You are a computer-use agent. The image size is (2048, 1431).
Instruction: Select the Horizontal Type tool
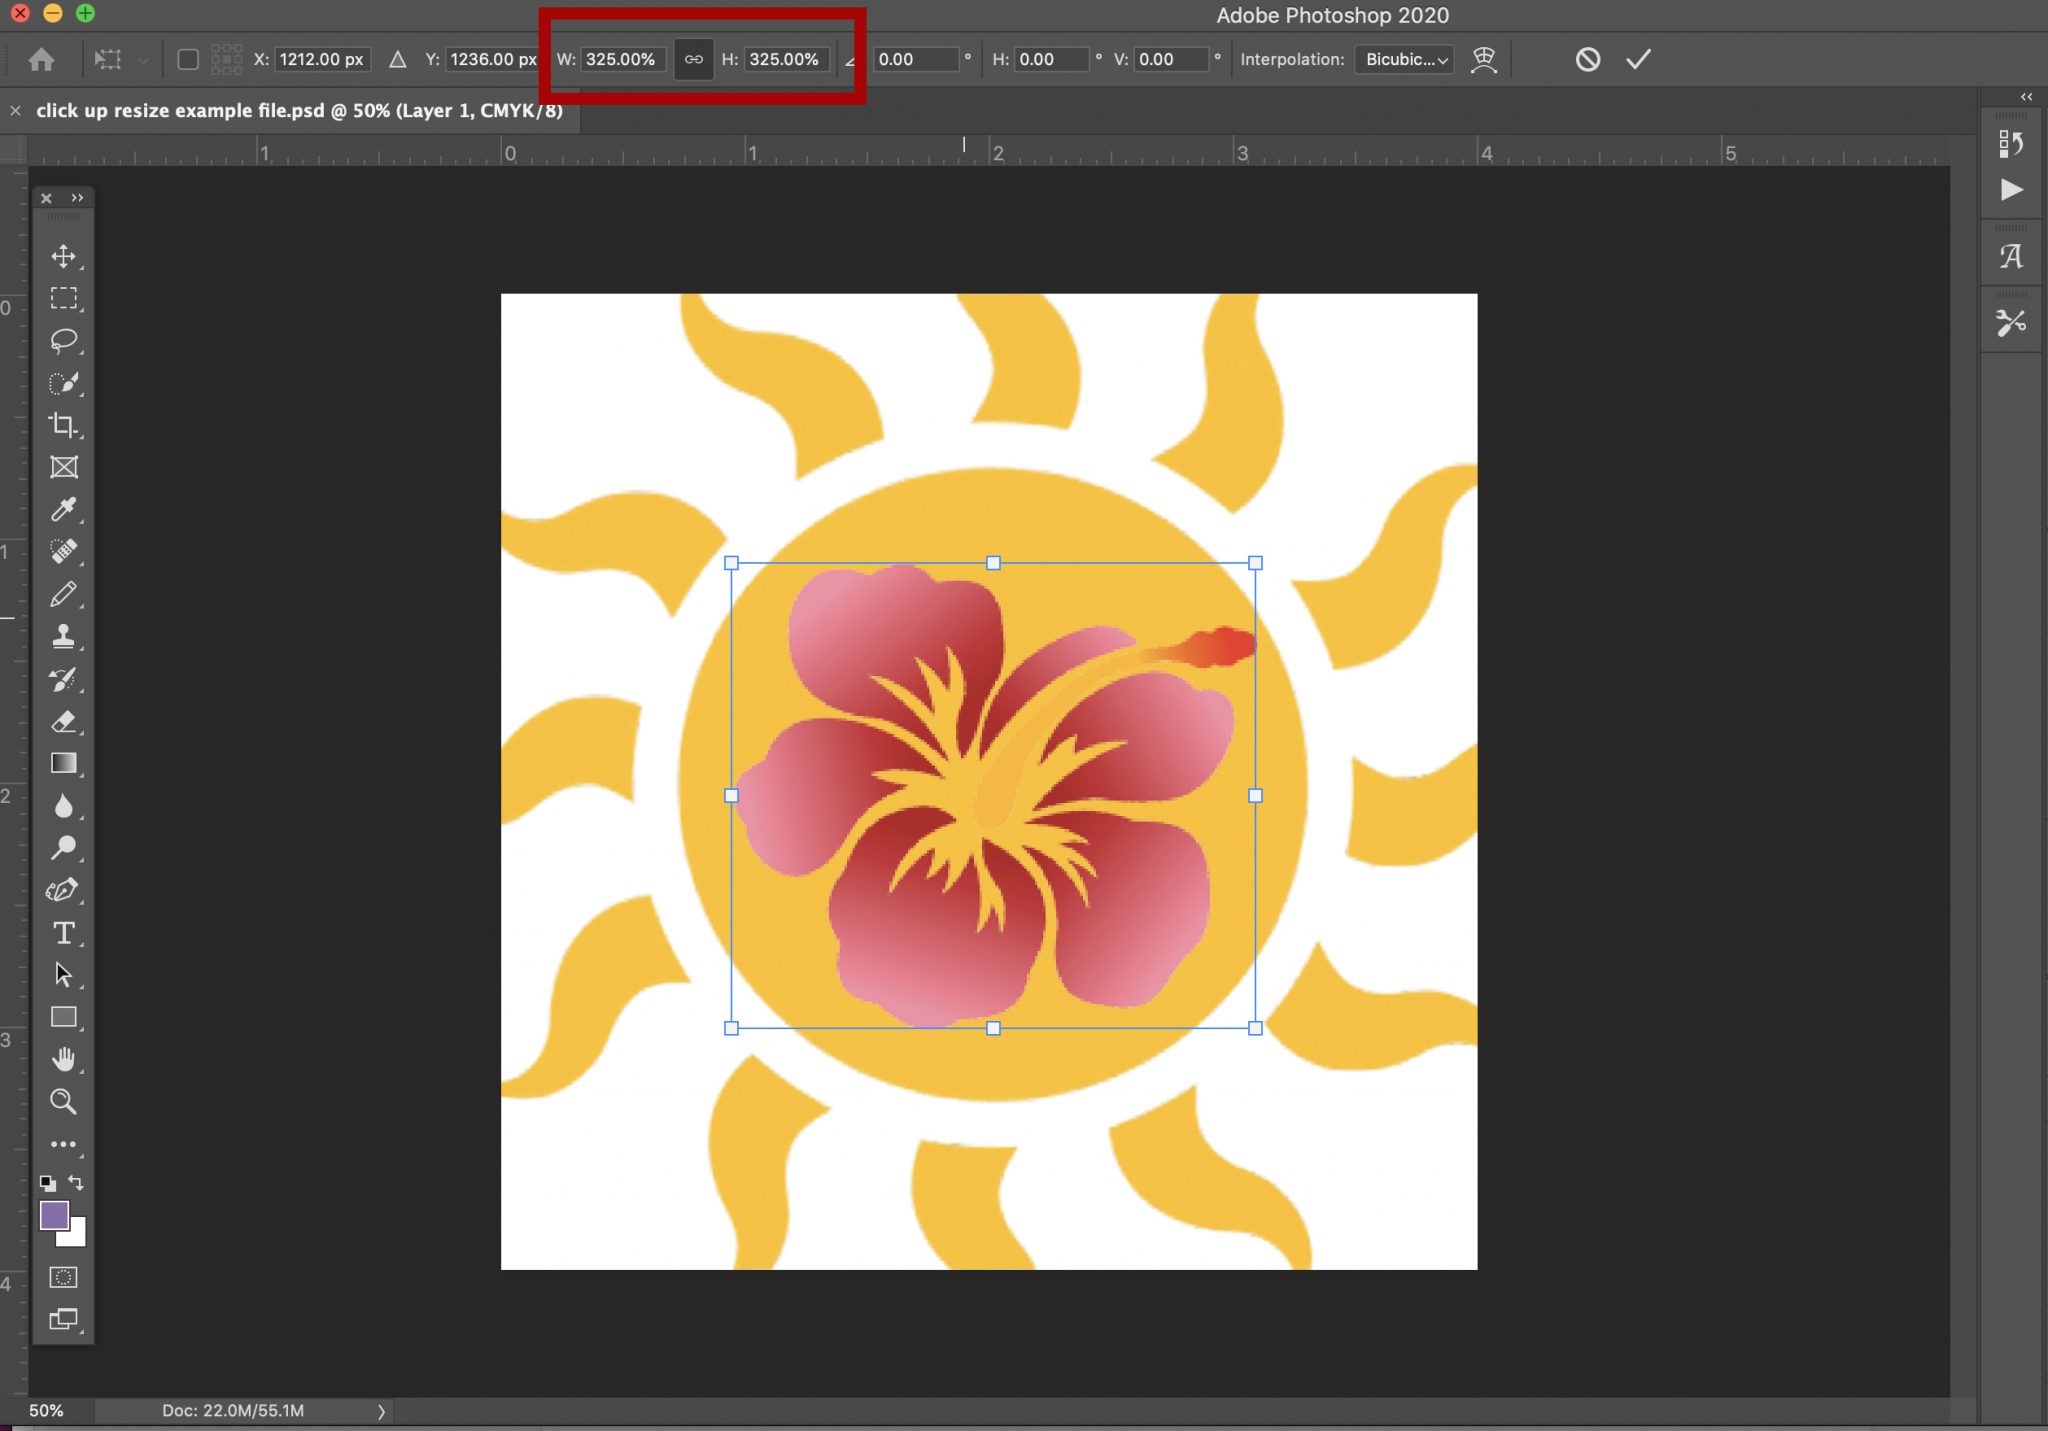64,933
